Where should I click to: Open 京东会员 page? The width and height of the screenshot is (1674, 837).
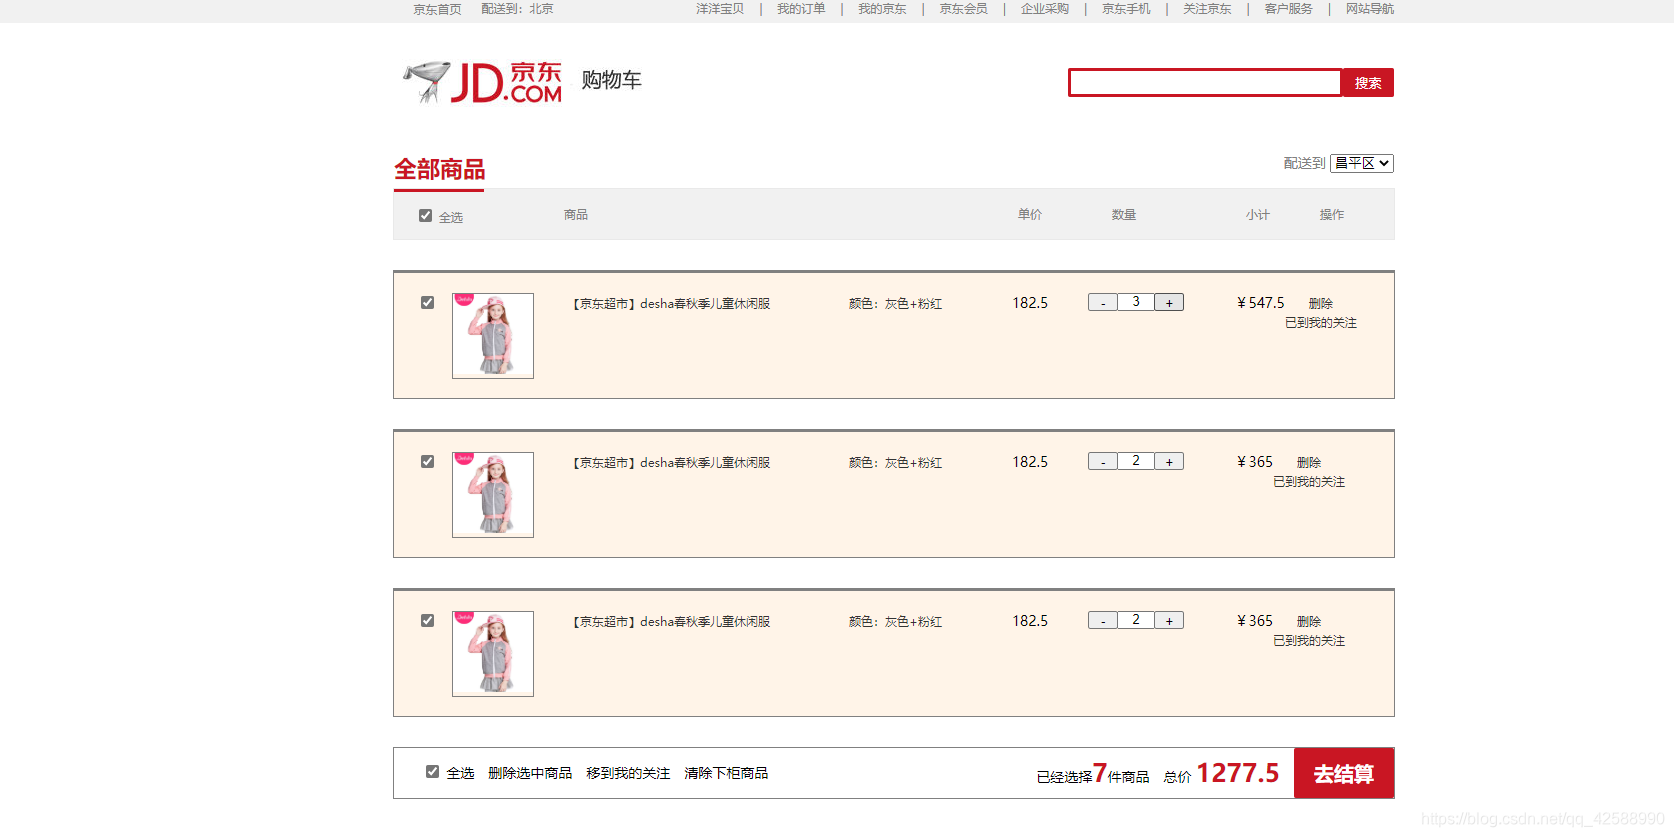coord(963,9)
